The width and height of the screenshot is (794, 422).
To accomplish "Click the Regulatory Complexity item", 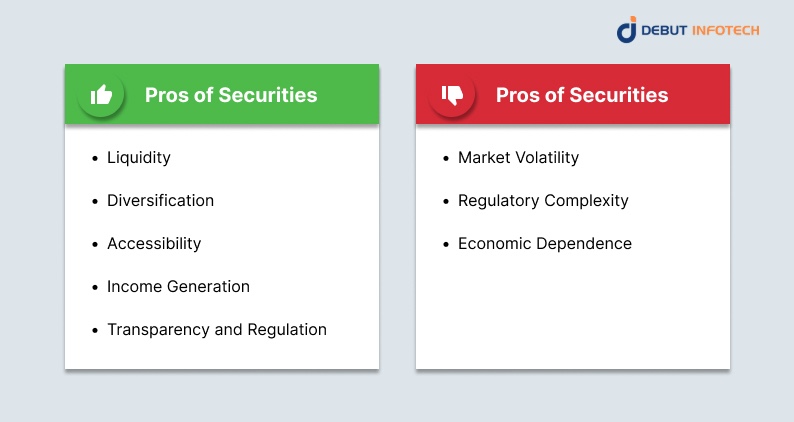I will [x=543, y=201].
